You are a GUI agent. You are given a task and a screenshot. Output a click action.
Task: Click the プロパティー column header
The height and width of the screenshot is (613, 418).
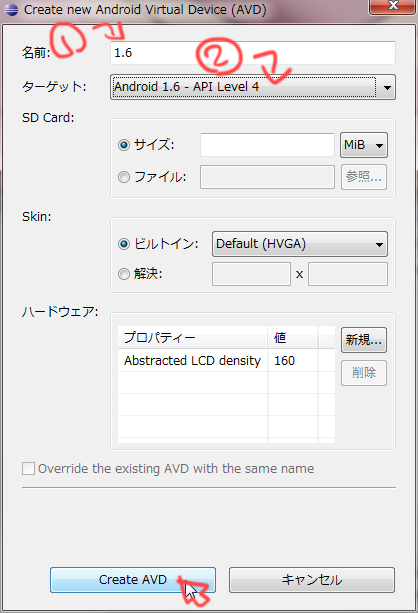(192, 337)
